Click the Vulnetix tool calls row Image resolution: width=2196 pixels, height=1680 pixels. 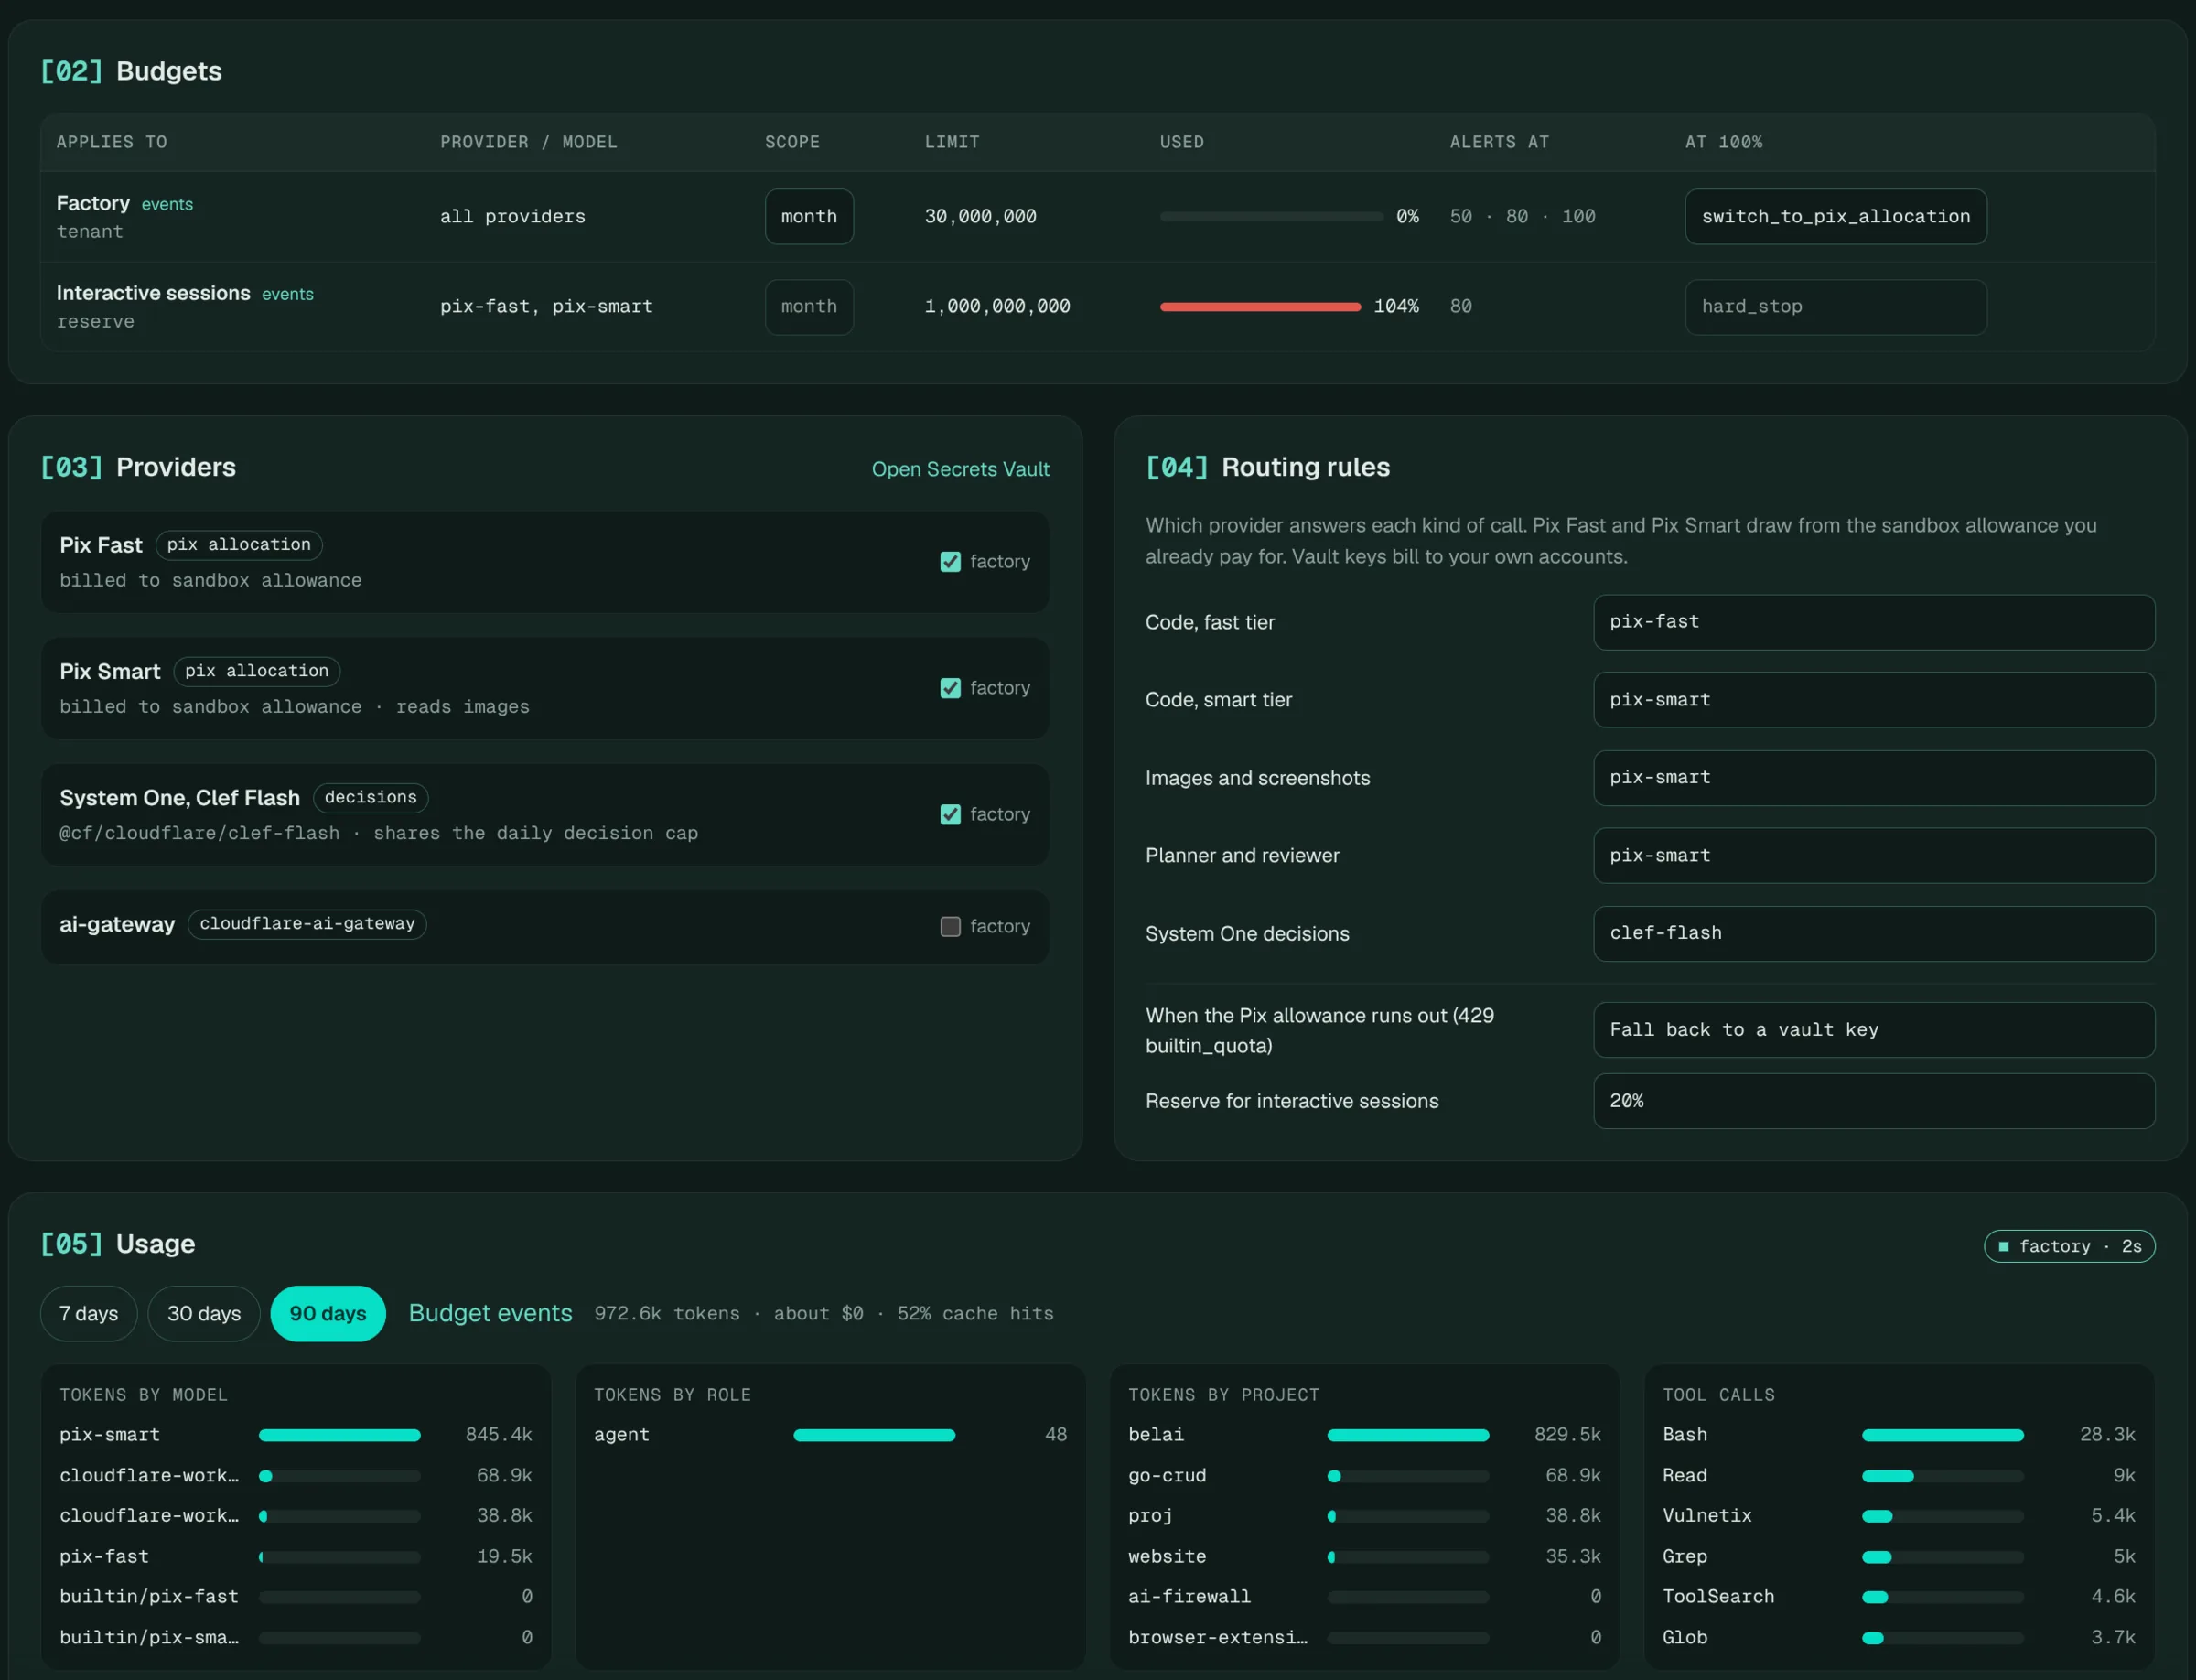click(x=1899, y=1516)
